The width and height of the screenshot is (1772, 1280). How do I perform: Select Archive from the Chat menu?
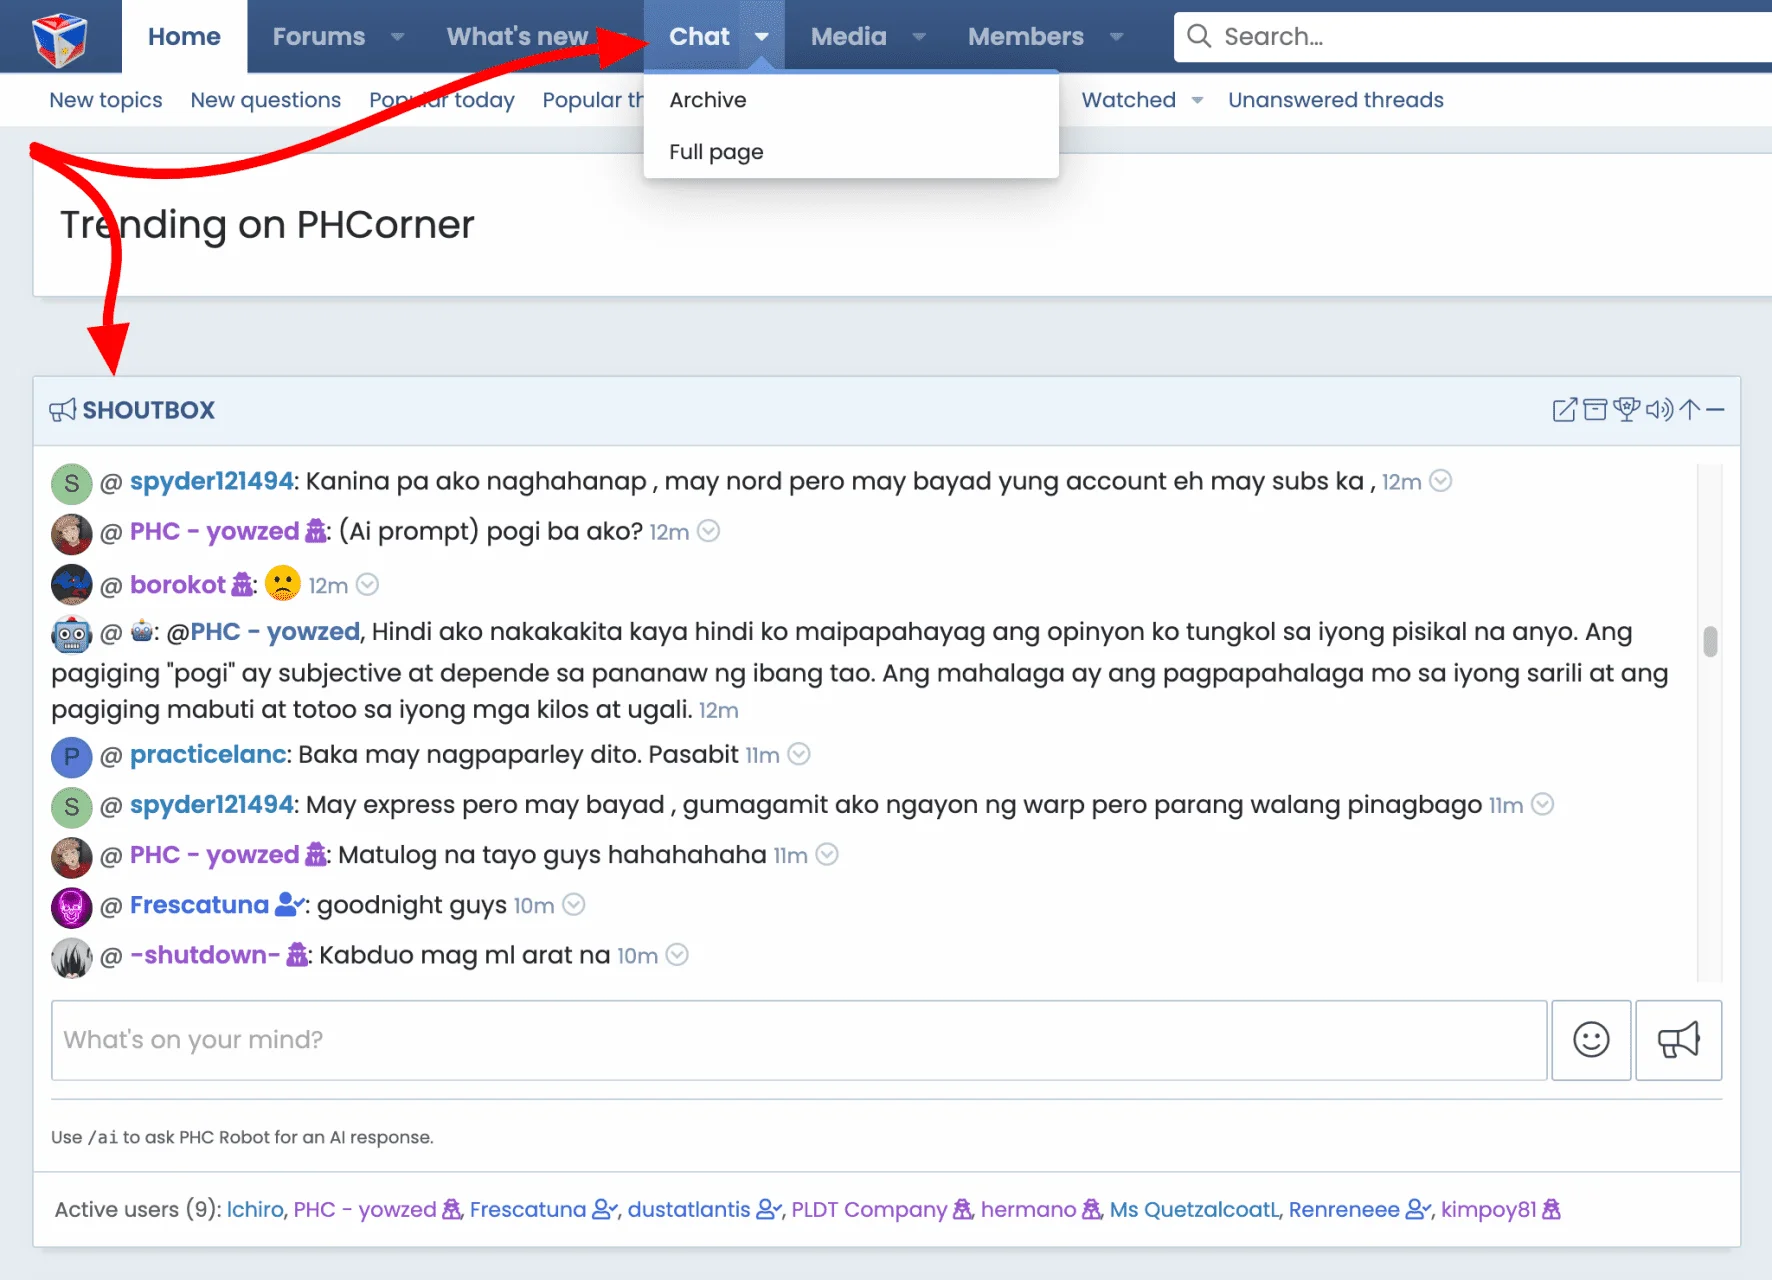click(851, 100)
